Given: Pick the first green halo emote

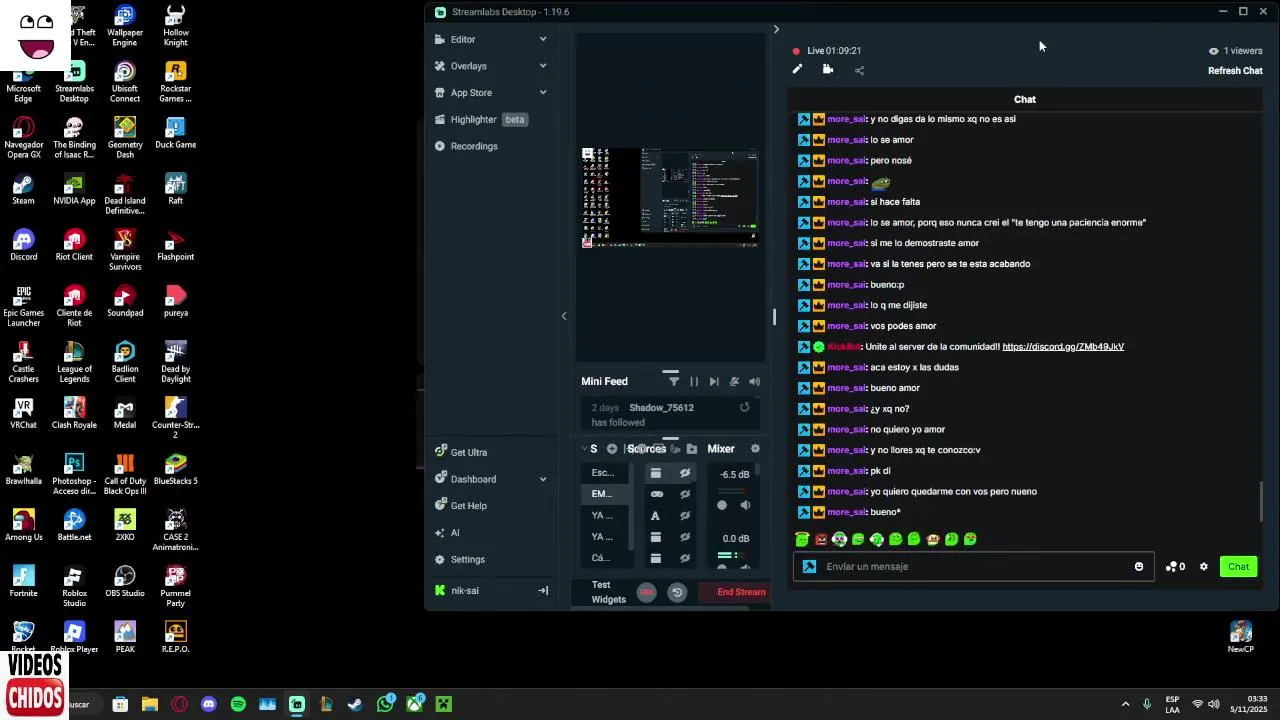Looking at the screenshot, I should [802, 539].
